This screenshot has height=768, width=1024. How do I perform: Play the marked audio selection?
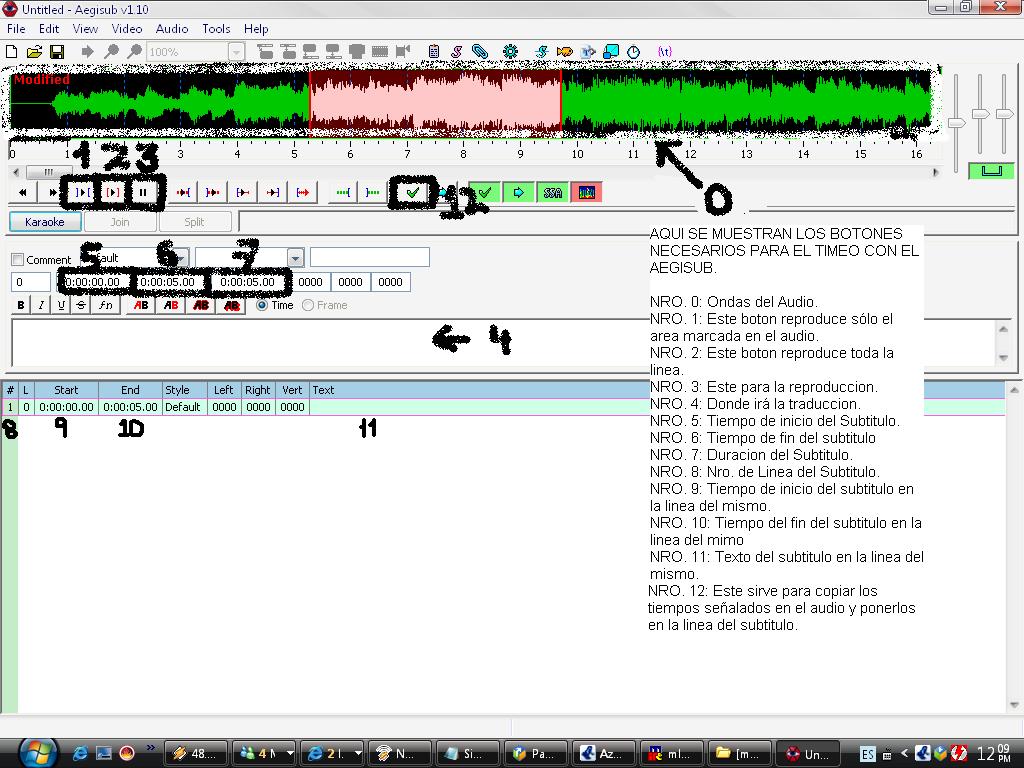click(x=83, y=193)
